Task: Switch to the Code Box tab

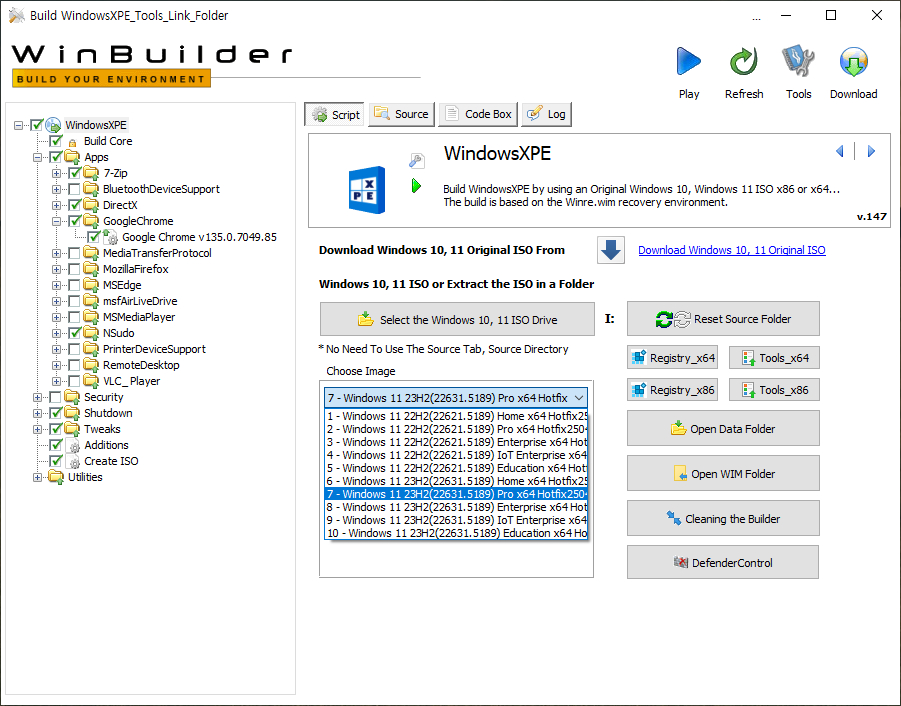Action: tap(478, 114)
